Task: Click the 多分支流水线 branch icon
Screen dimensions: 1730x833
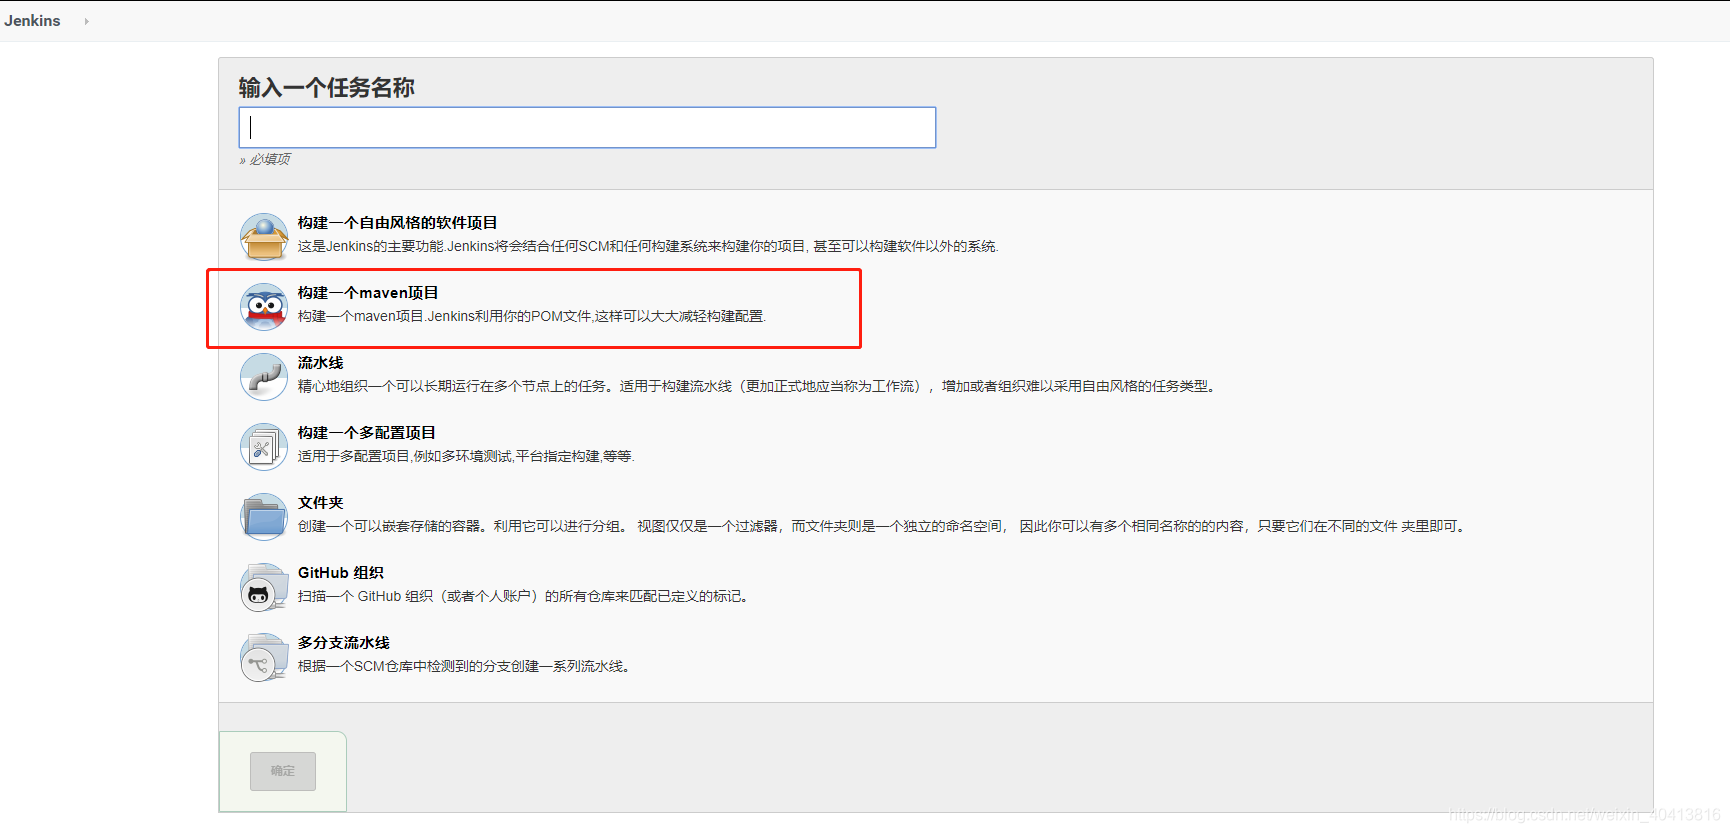Action: tap(264, 657)
